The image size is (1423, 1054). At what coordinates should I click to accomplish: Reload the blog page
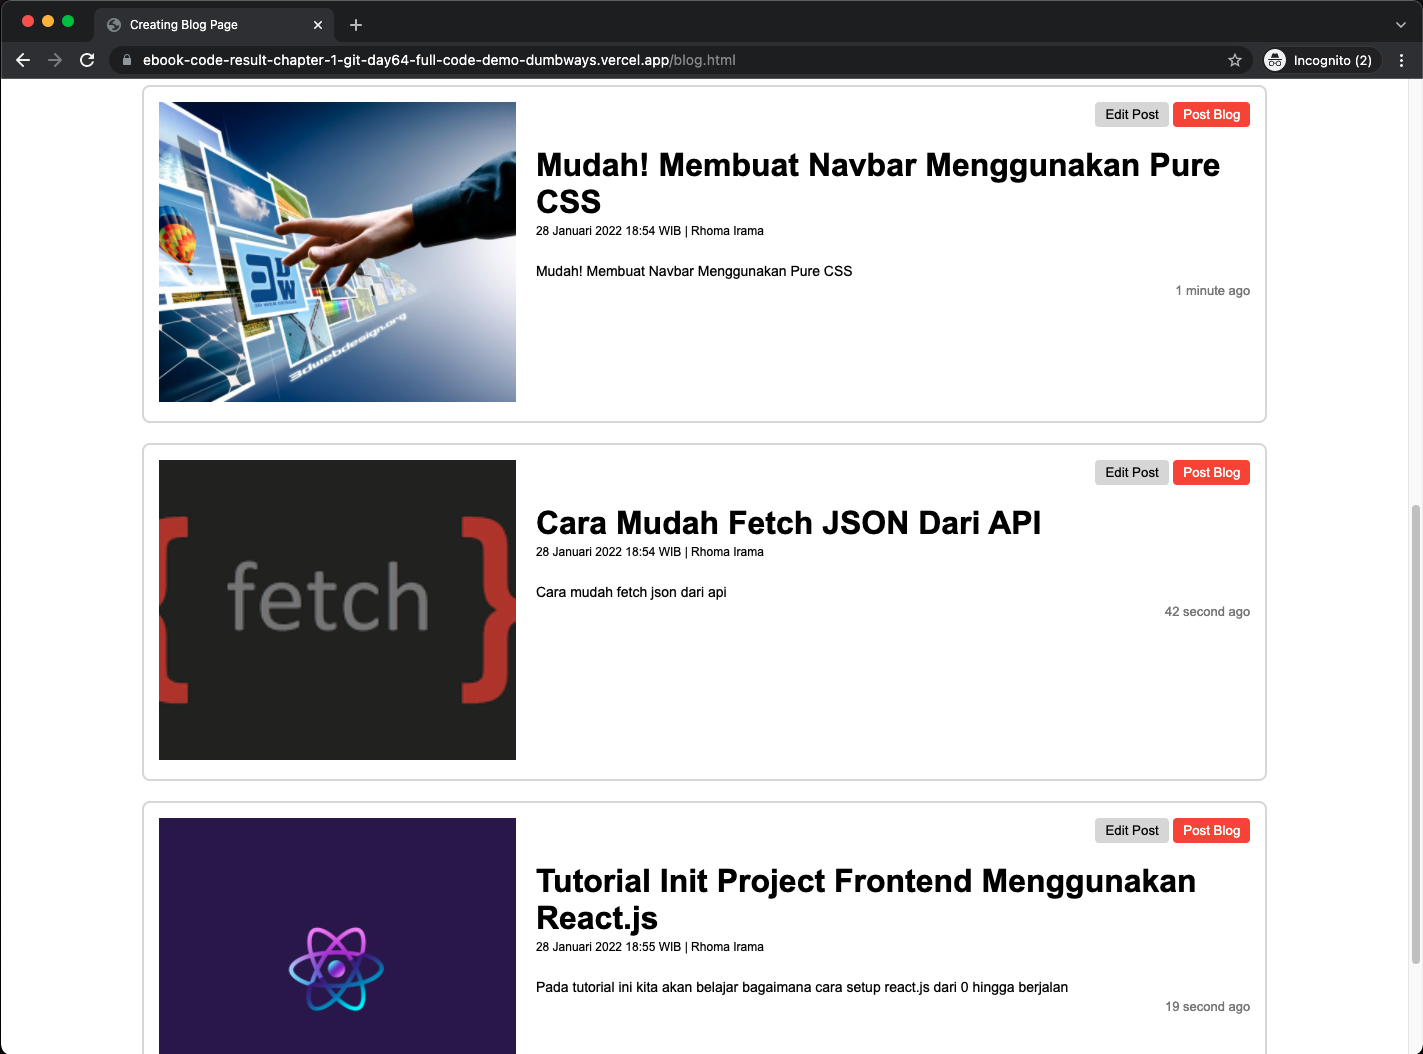tap(87, 60)
